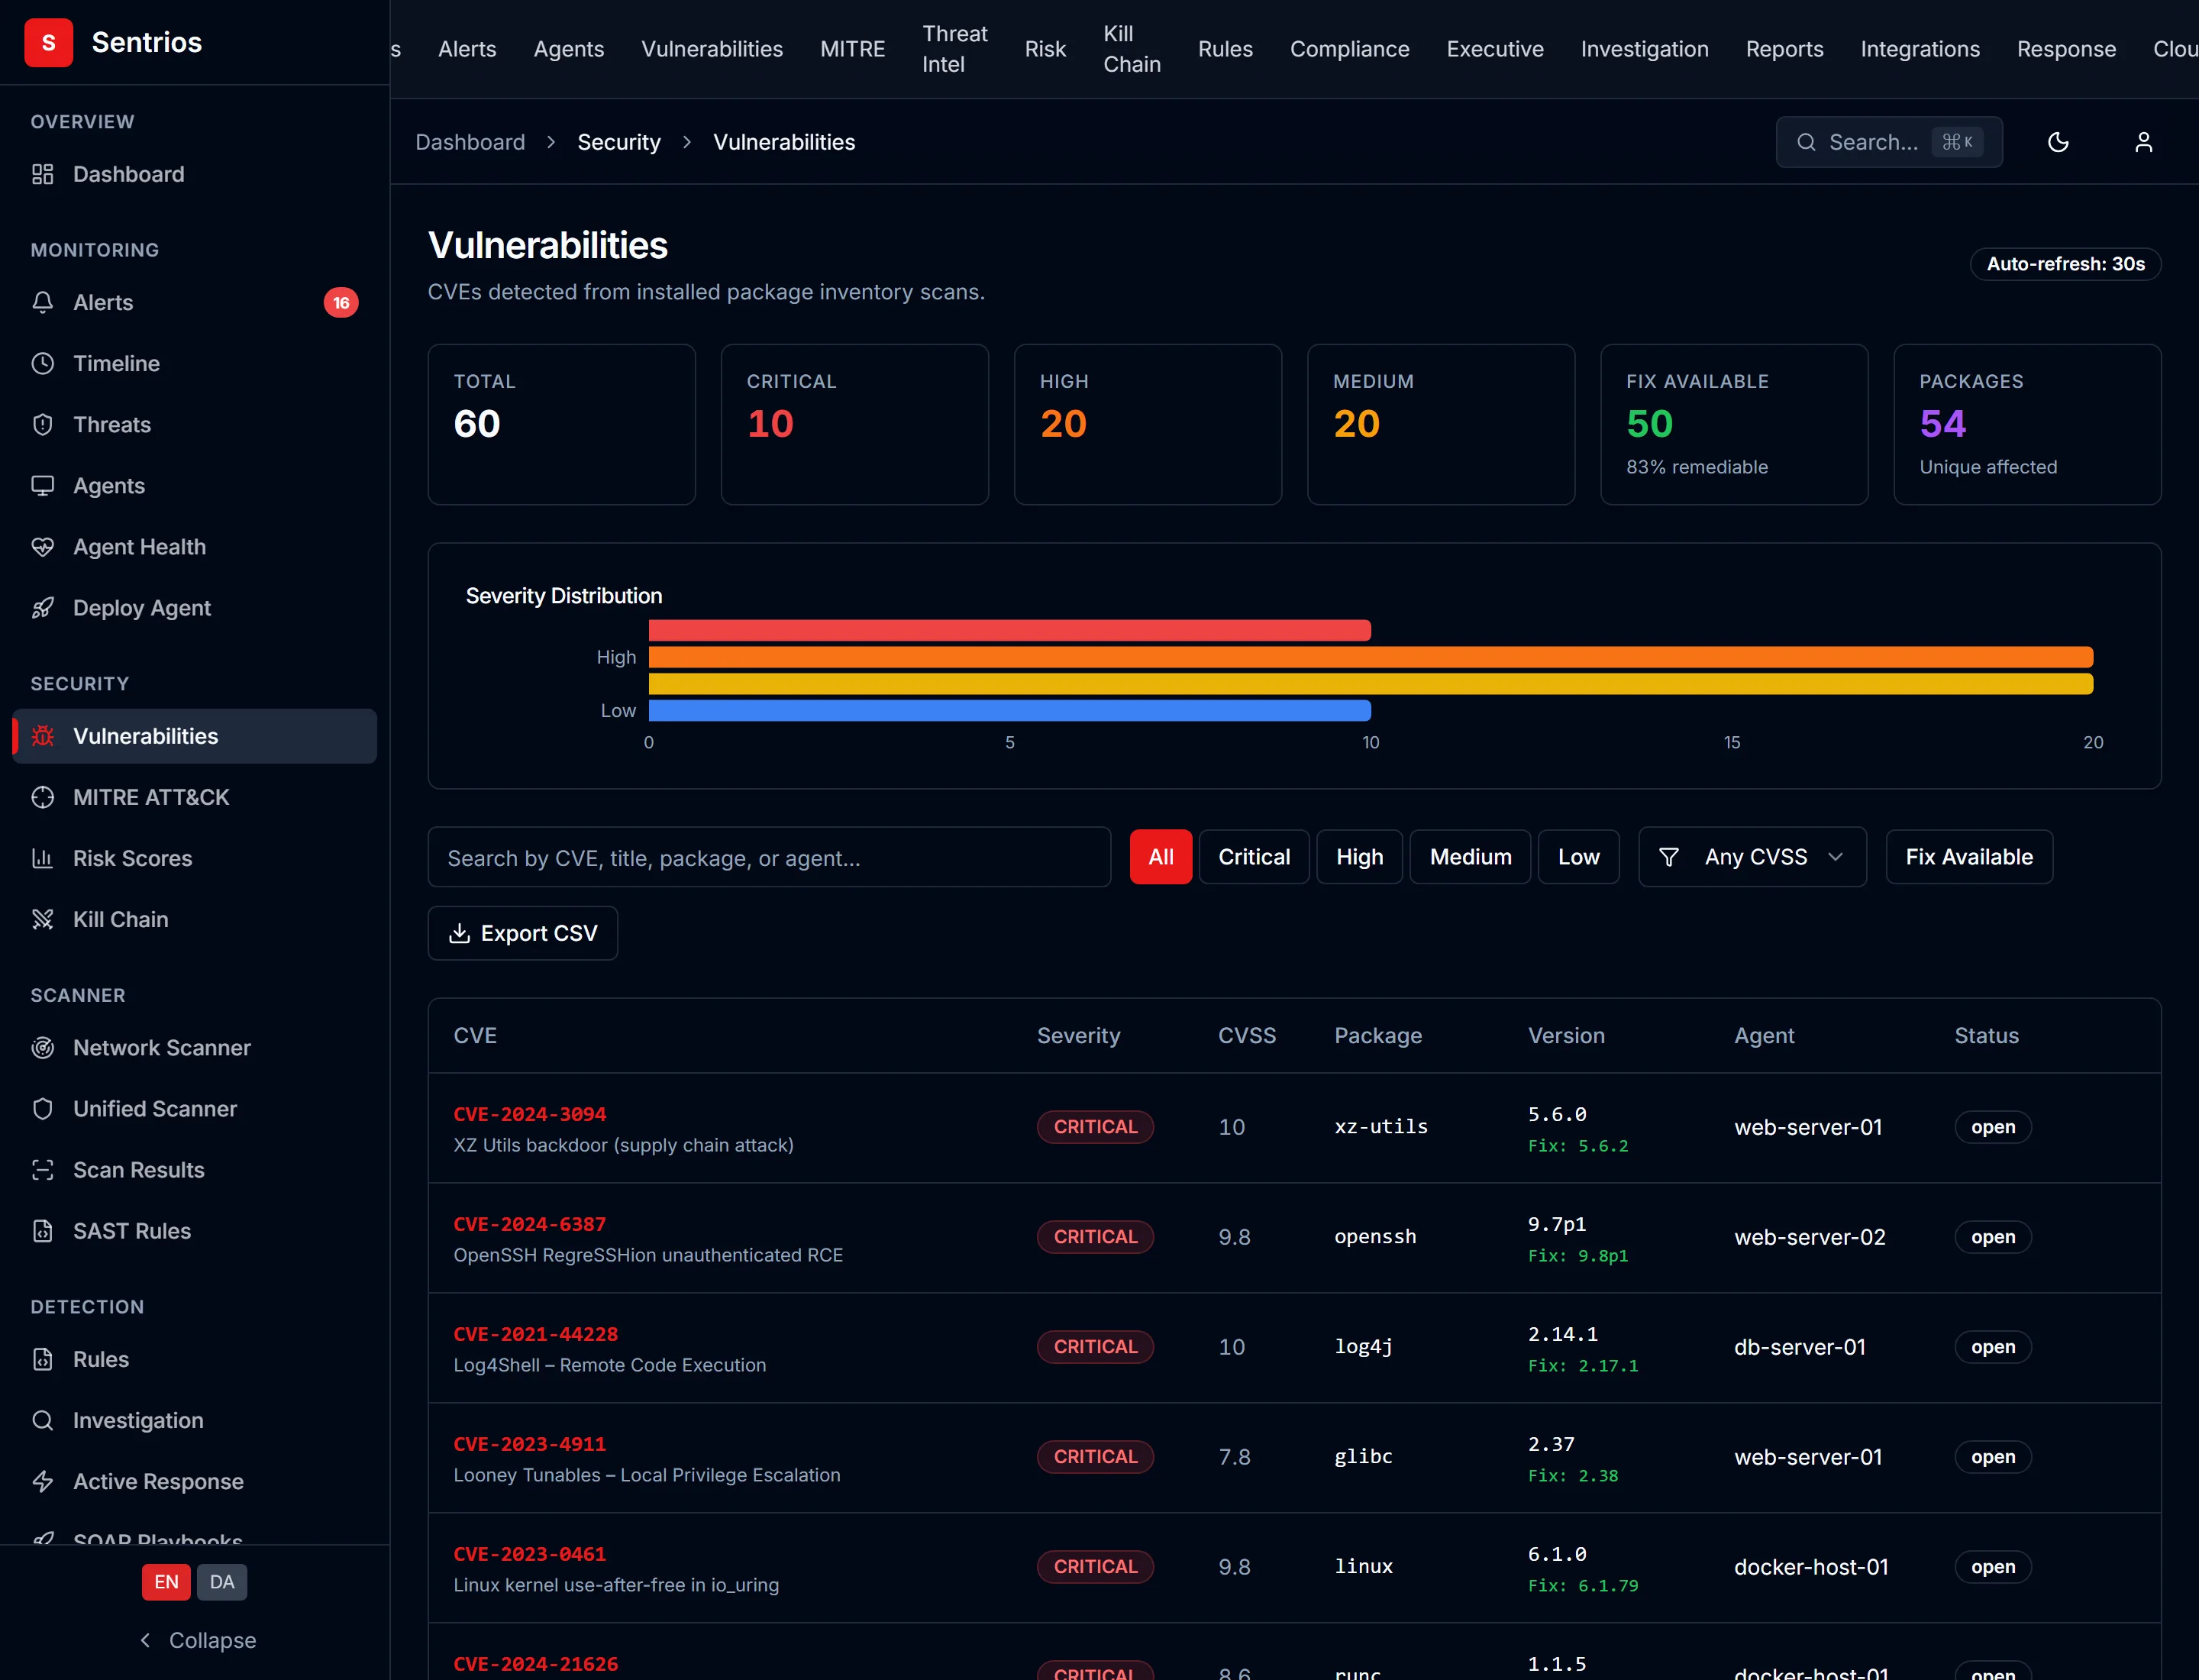Screen dimensions: 2199x1680
Task: Click the Agents monitor icon in sidebar
Action: click(42, 485)
